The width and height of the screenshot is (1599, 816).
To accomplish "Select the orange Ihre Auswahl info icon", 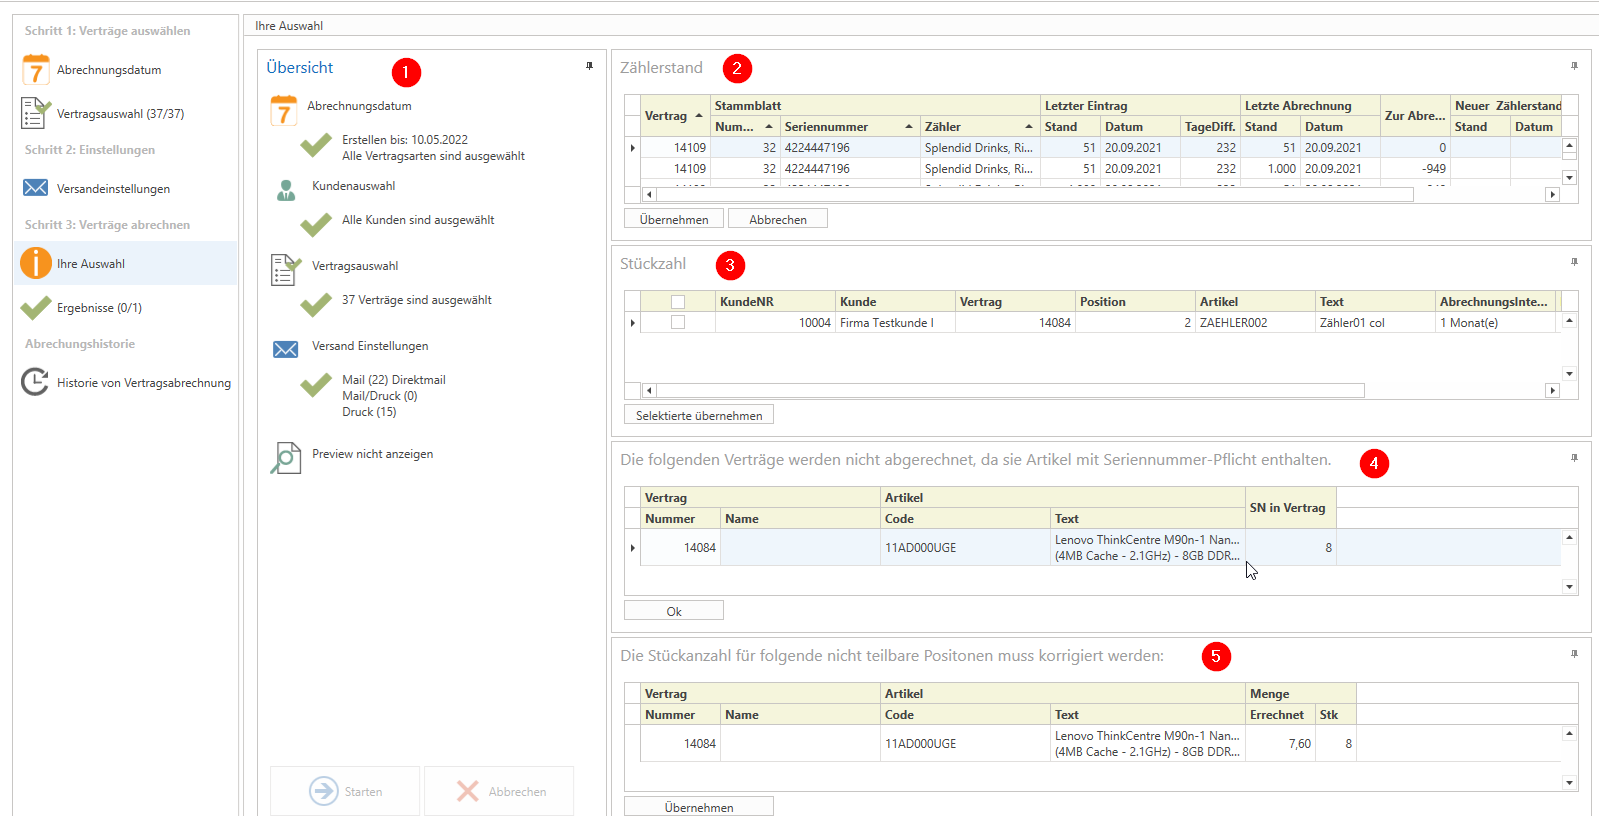I will [x=36, y=263].
